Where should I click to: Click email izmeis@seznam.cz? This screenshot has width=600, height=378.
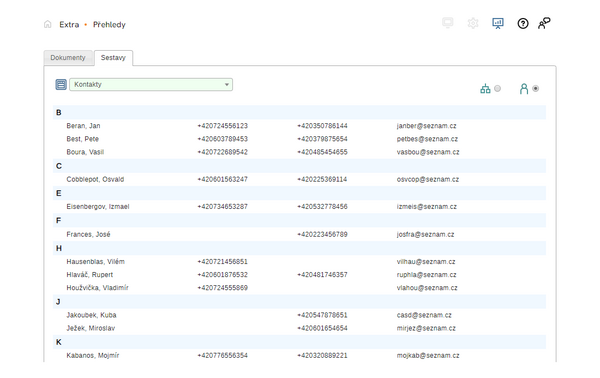tap(427, 207)
